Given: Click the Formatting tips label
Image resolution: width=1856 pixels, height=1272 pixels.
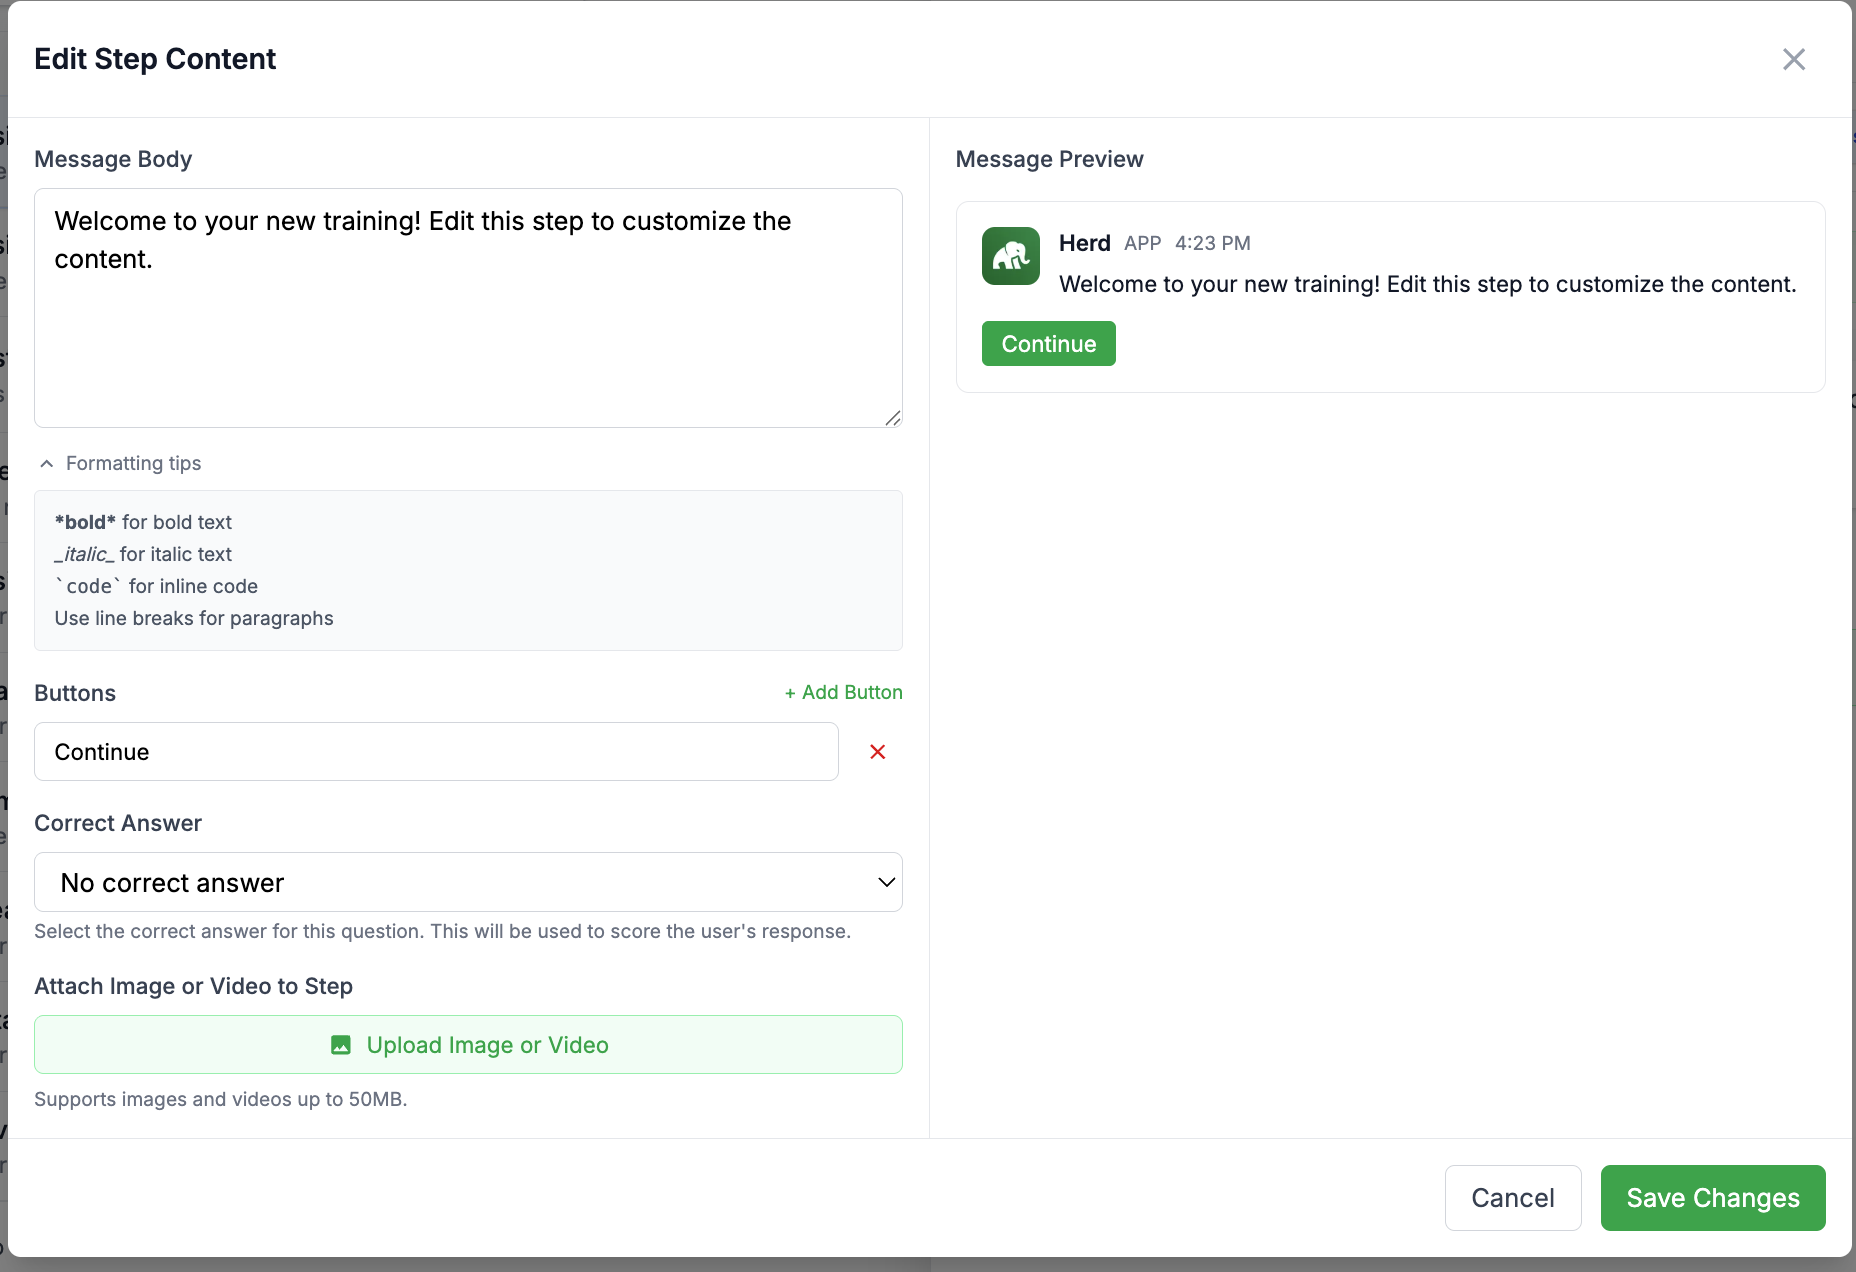Looking at the screenshot, I should click(x=133, y=464).
